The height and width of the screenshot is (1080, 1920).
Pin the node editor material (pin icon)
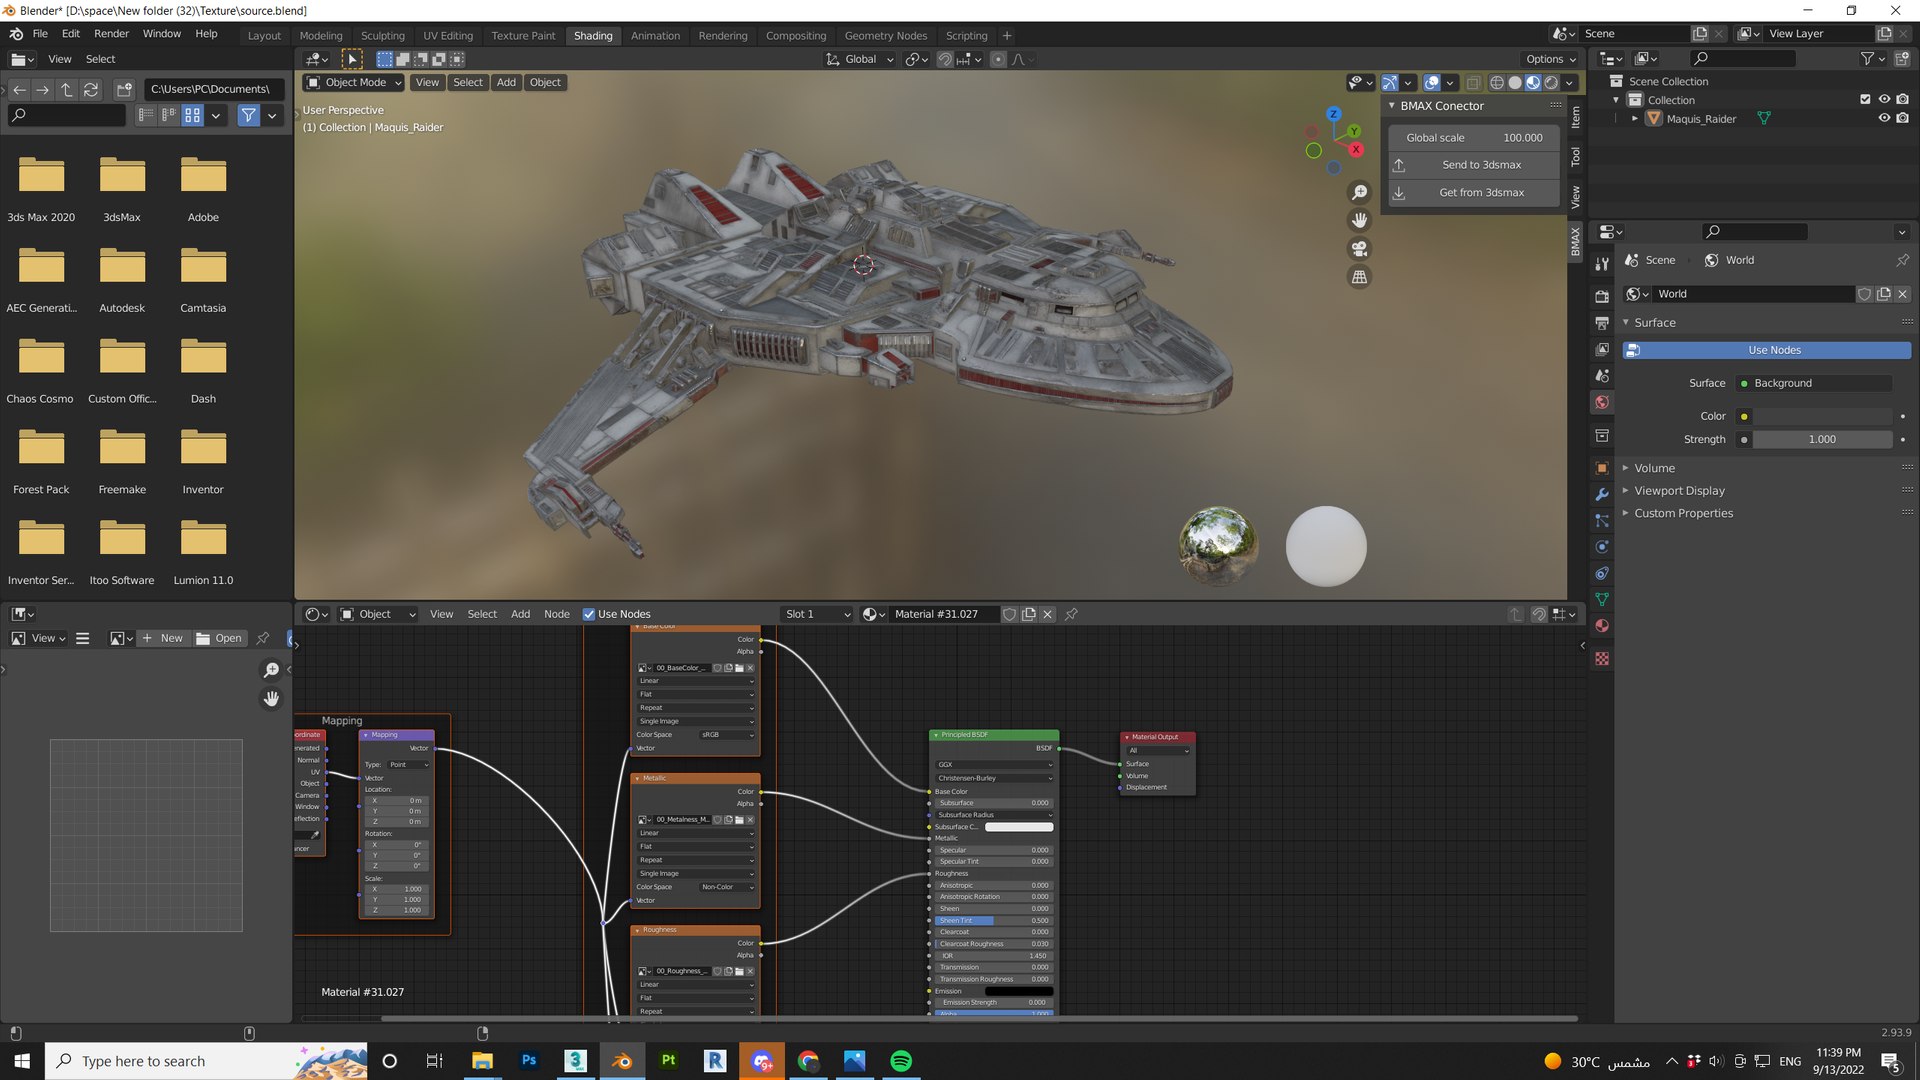1071,614
